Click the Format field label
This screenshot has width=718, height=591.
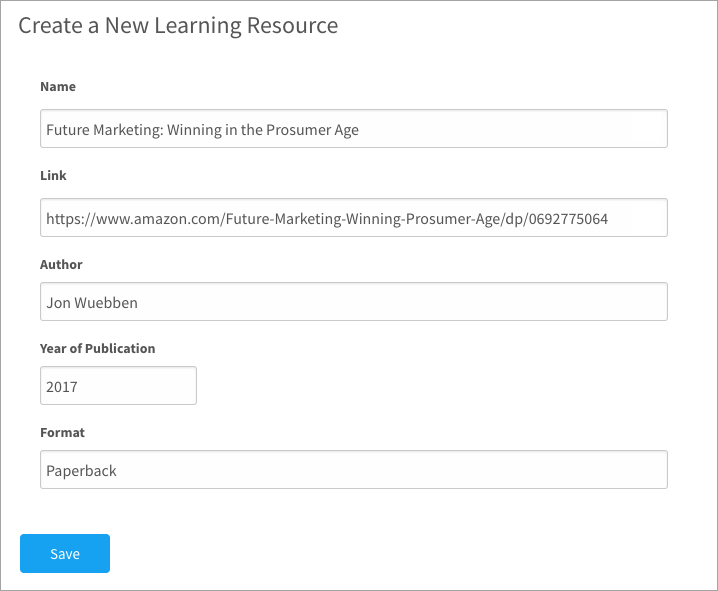coord(62,433)
